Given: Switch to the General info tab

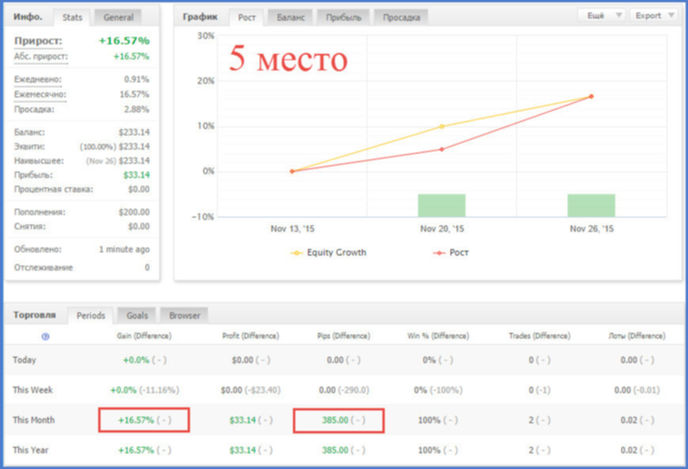Looking at the screenshot, I should (x=118, y=17).
